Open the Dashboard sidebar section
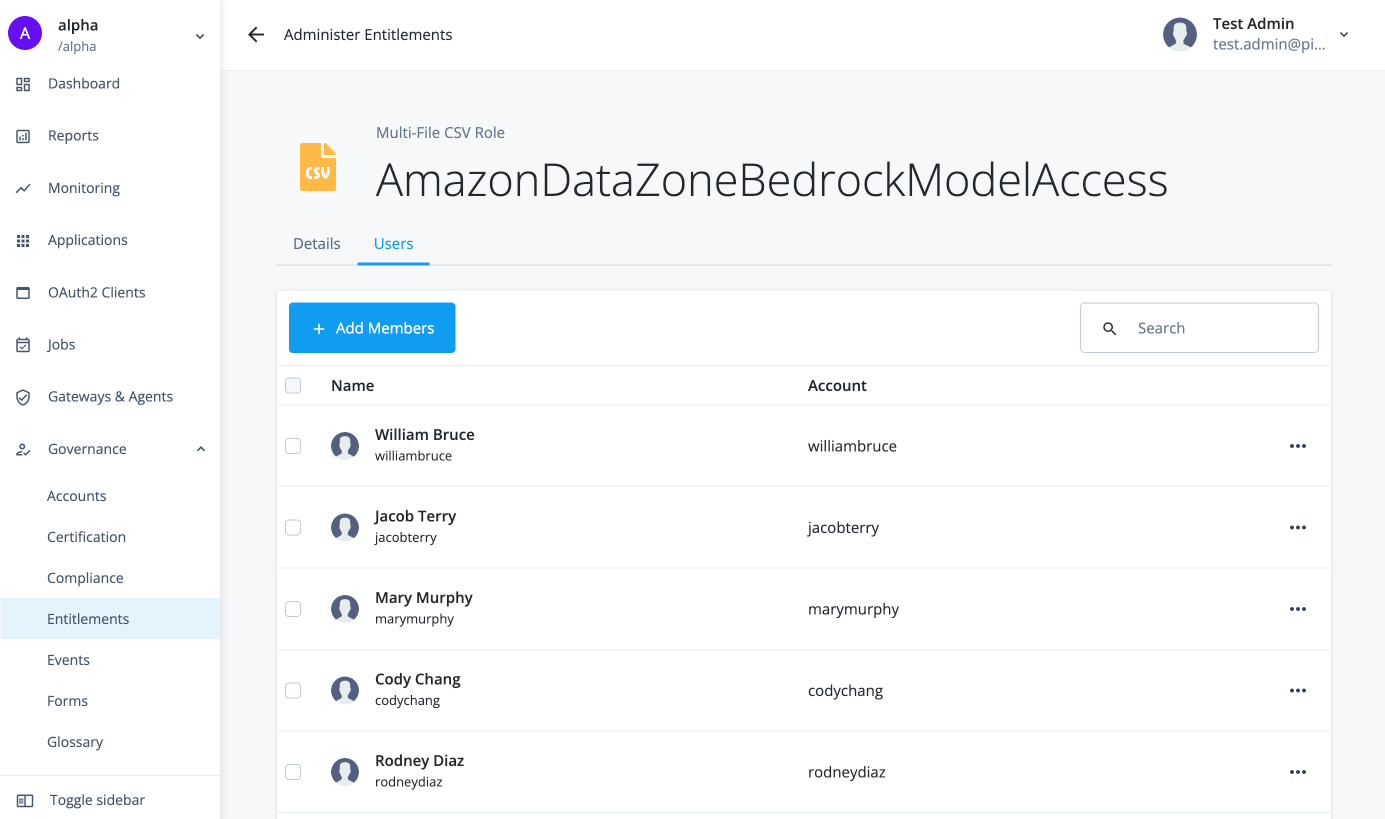 pyautogui.click(x=84, y=83)
